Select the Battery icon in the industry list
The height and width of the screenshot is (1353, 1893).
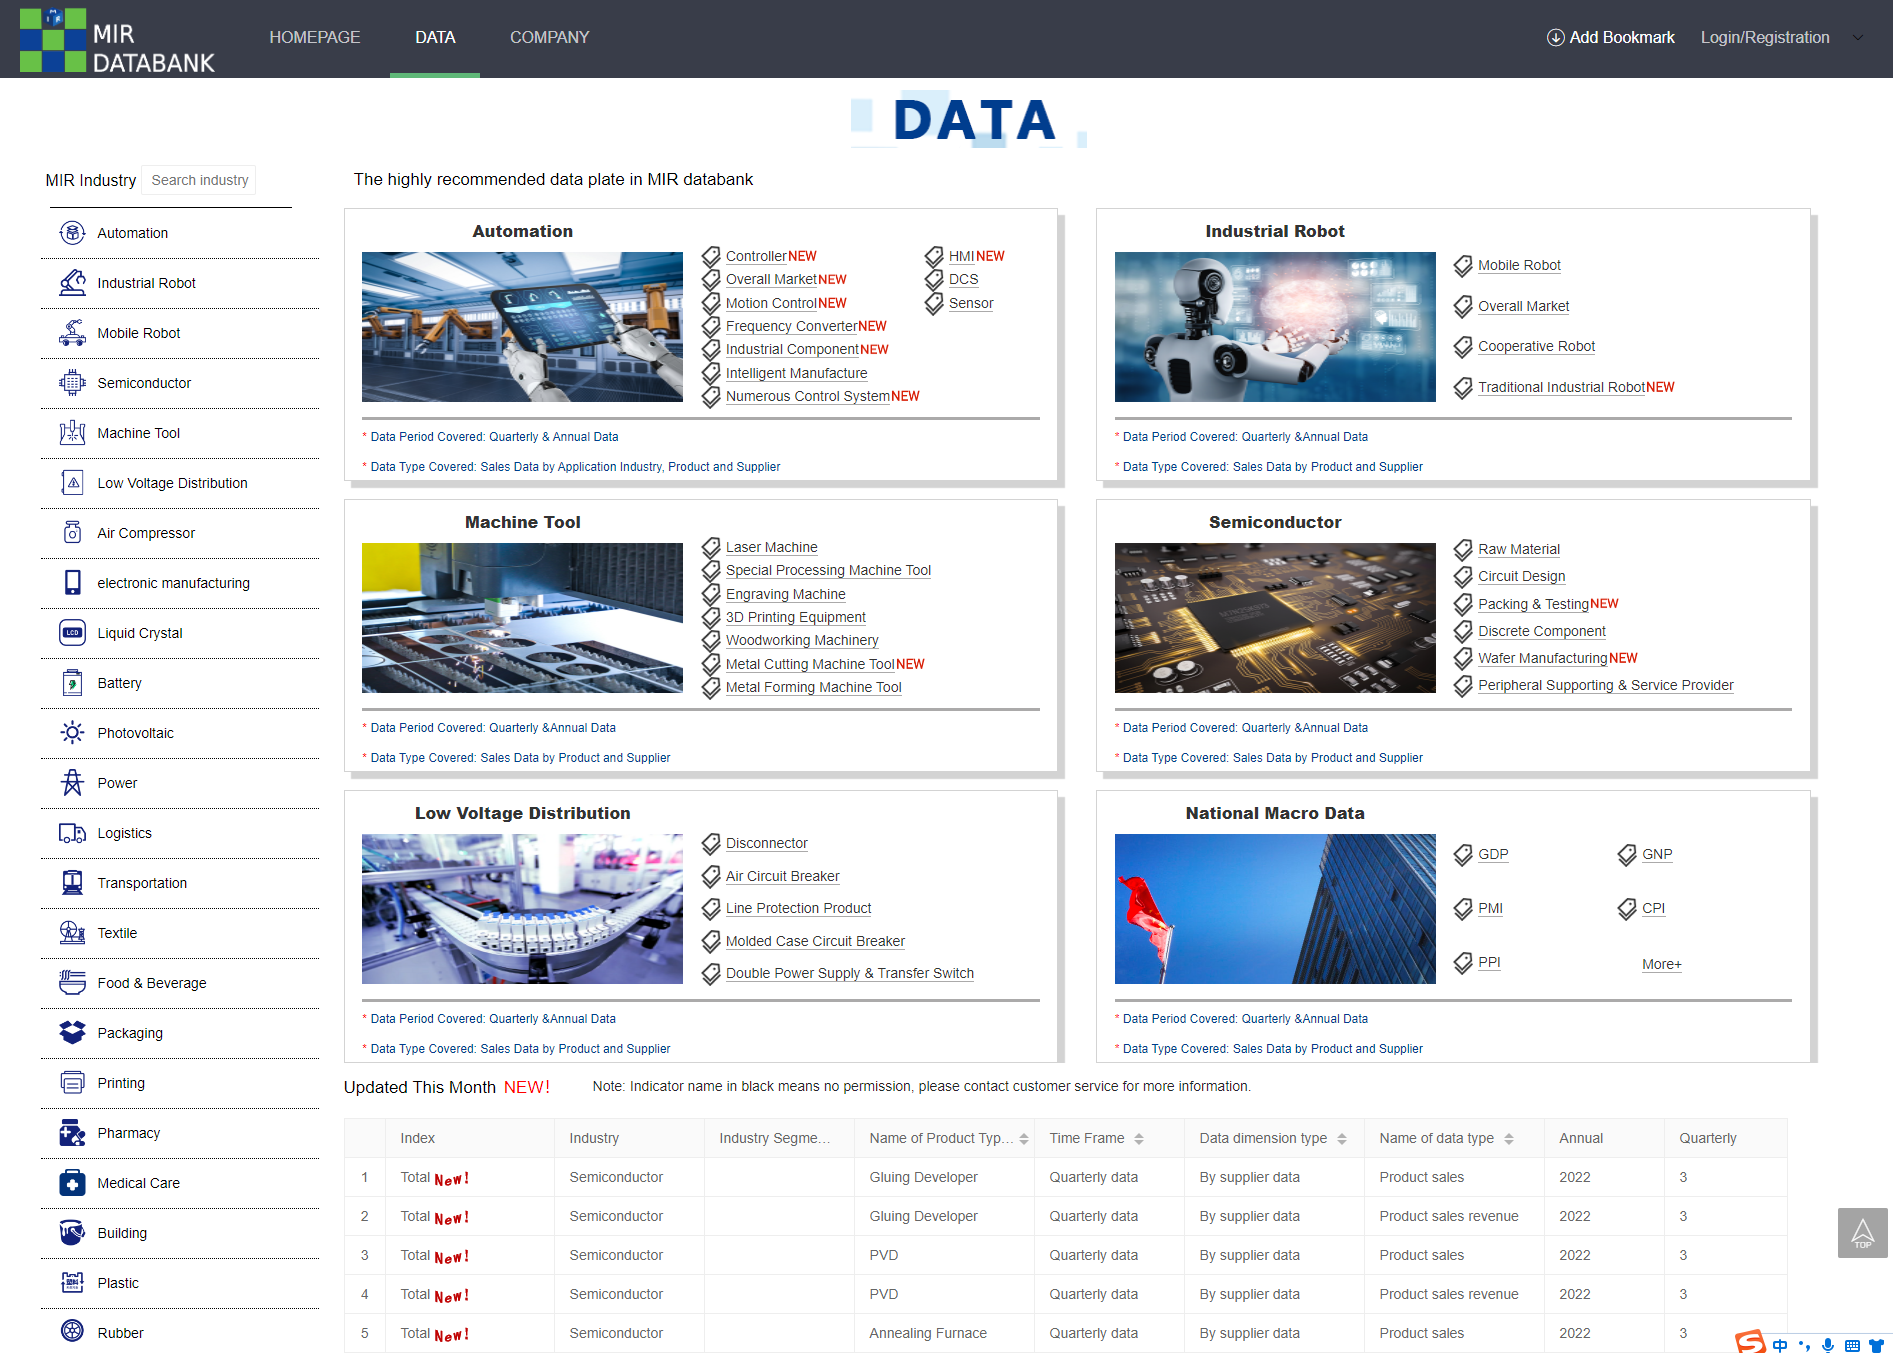point(72,682)
